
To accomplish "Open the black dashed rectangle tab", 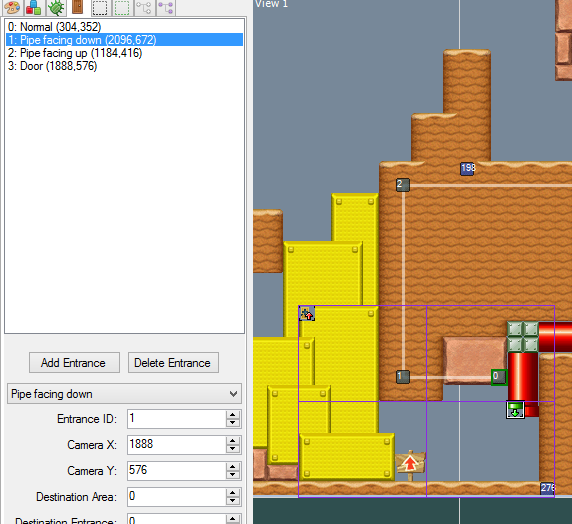I will coord(100,7).
